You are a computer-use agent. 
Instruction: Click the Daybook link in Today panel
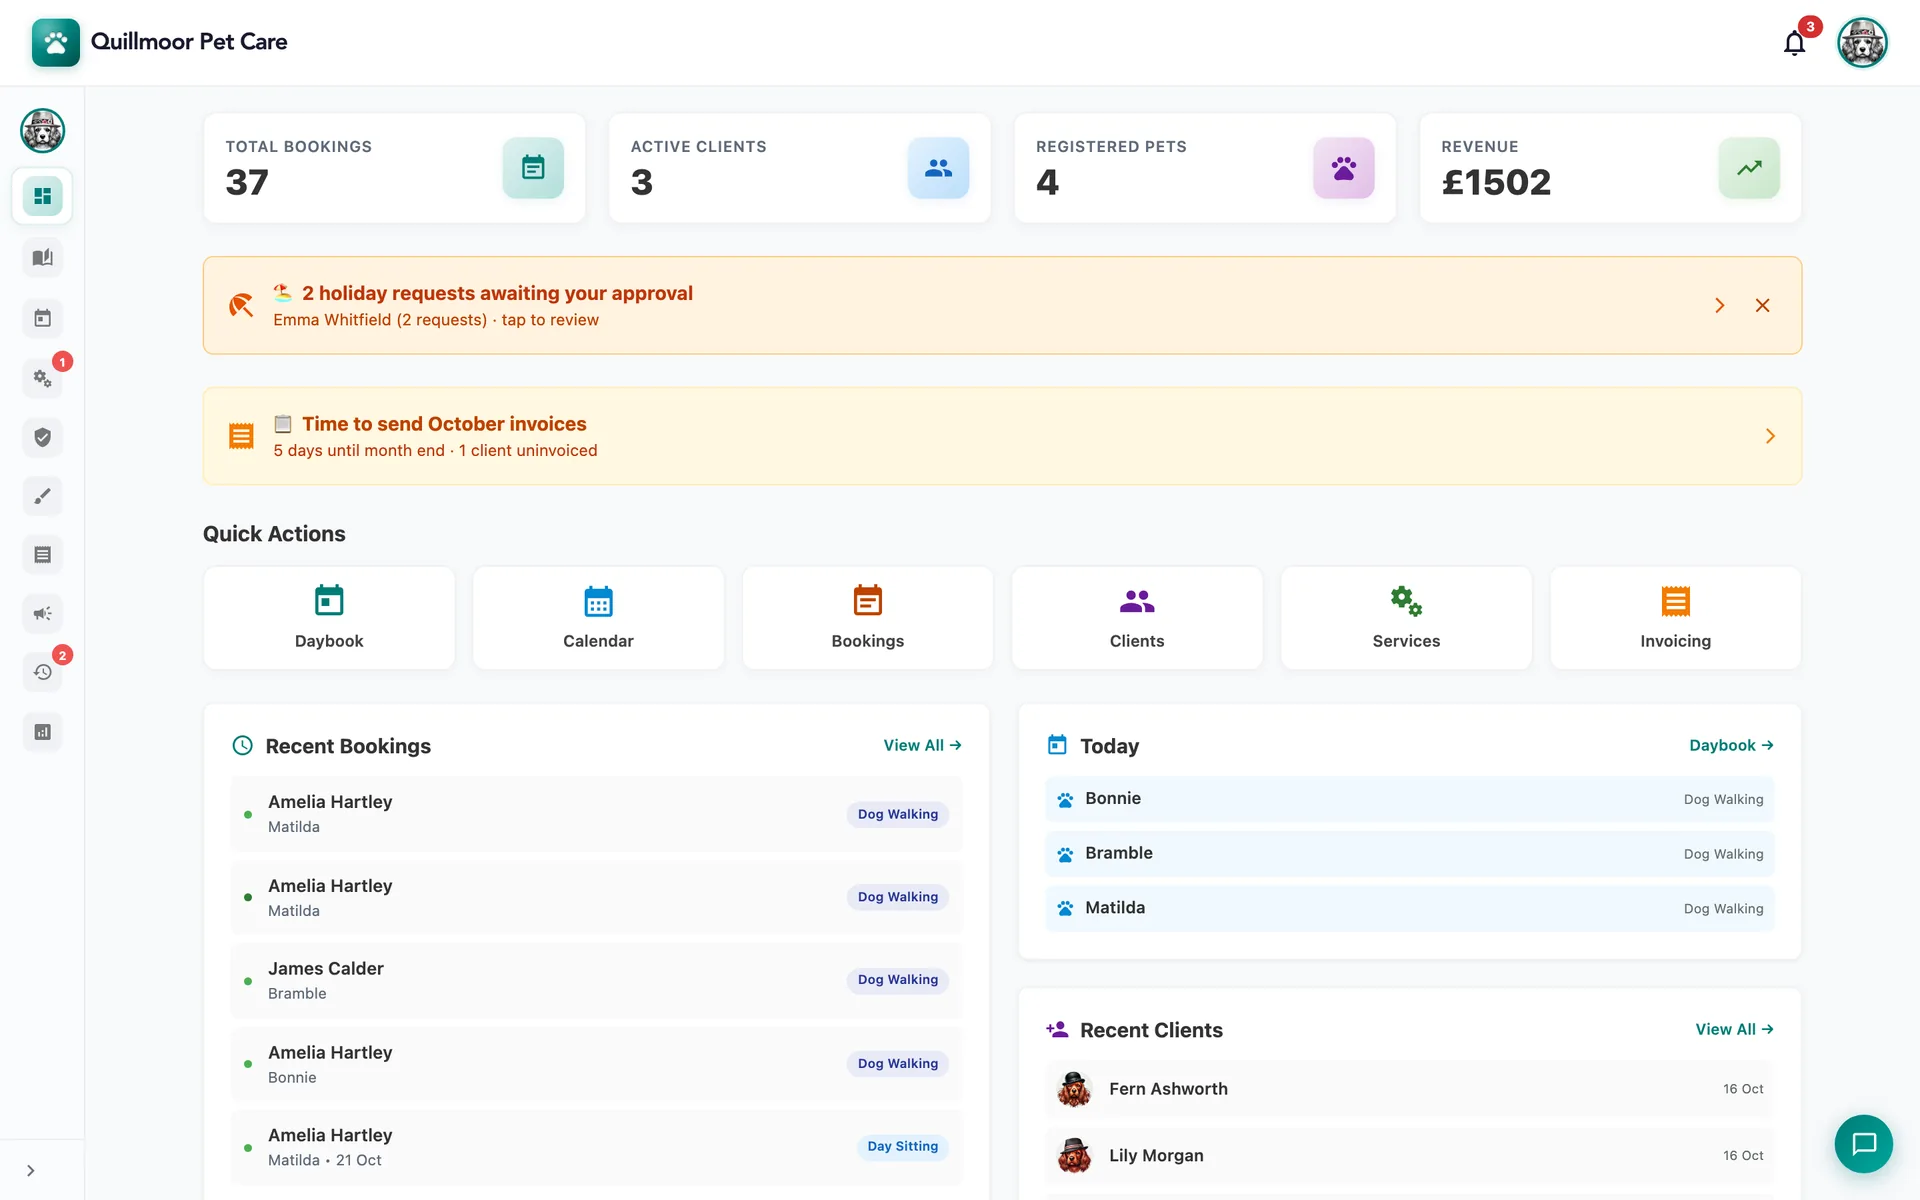(x=1731, y=746)
